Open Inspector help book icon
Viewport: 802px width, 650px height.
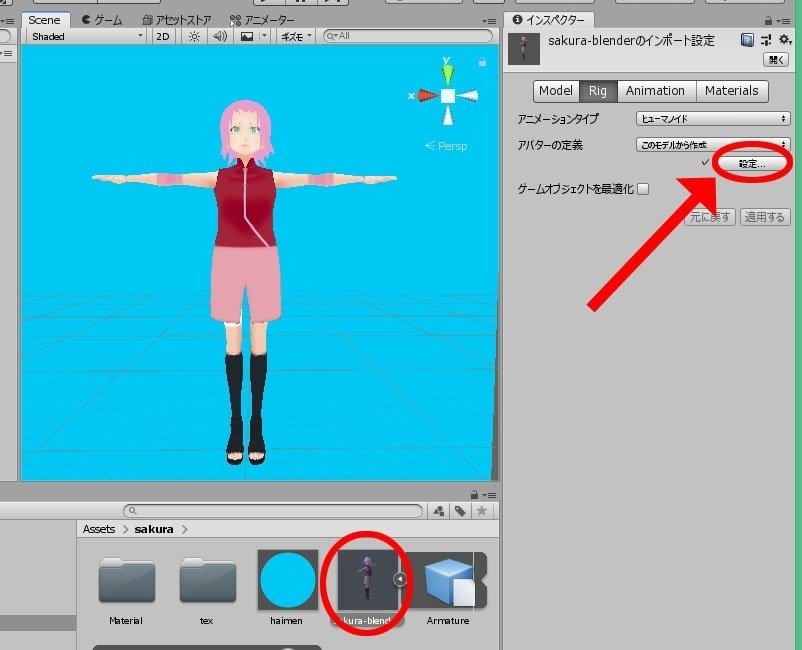tap(747, 40)
